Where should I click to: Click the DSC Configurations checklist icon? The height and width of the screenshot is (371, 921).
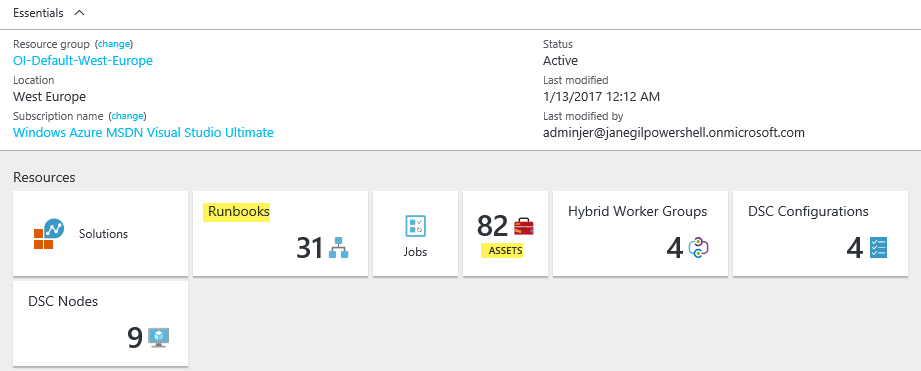pyautogui.click(x=878, y=248)
